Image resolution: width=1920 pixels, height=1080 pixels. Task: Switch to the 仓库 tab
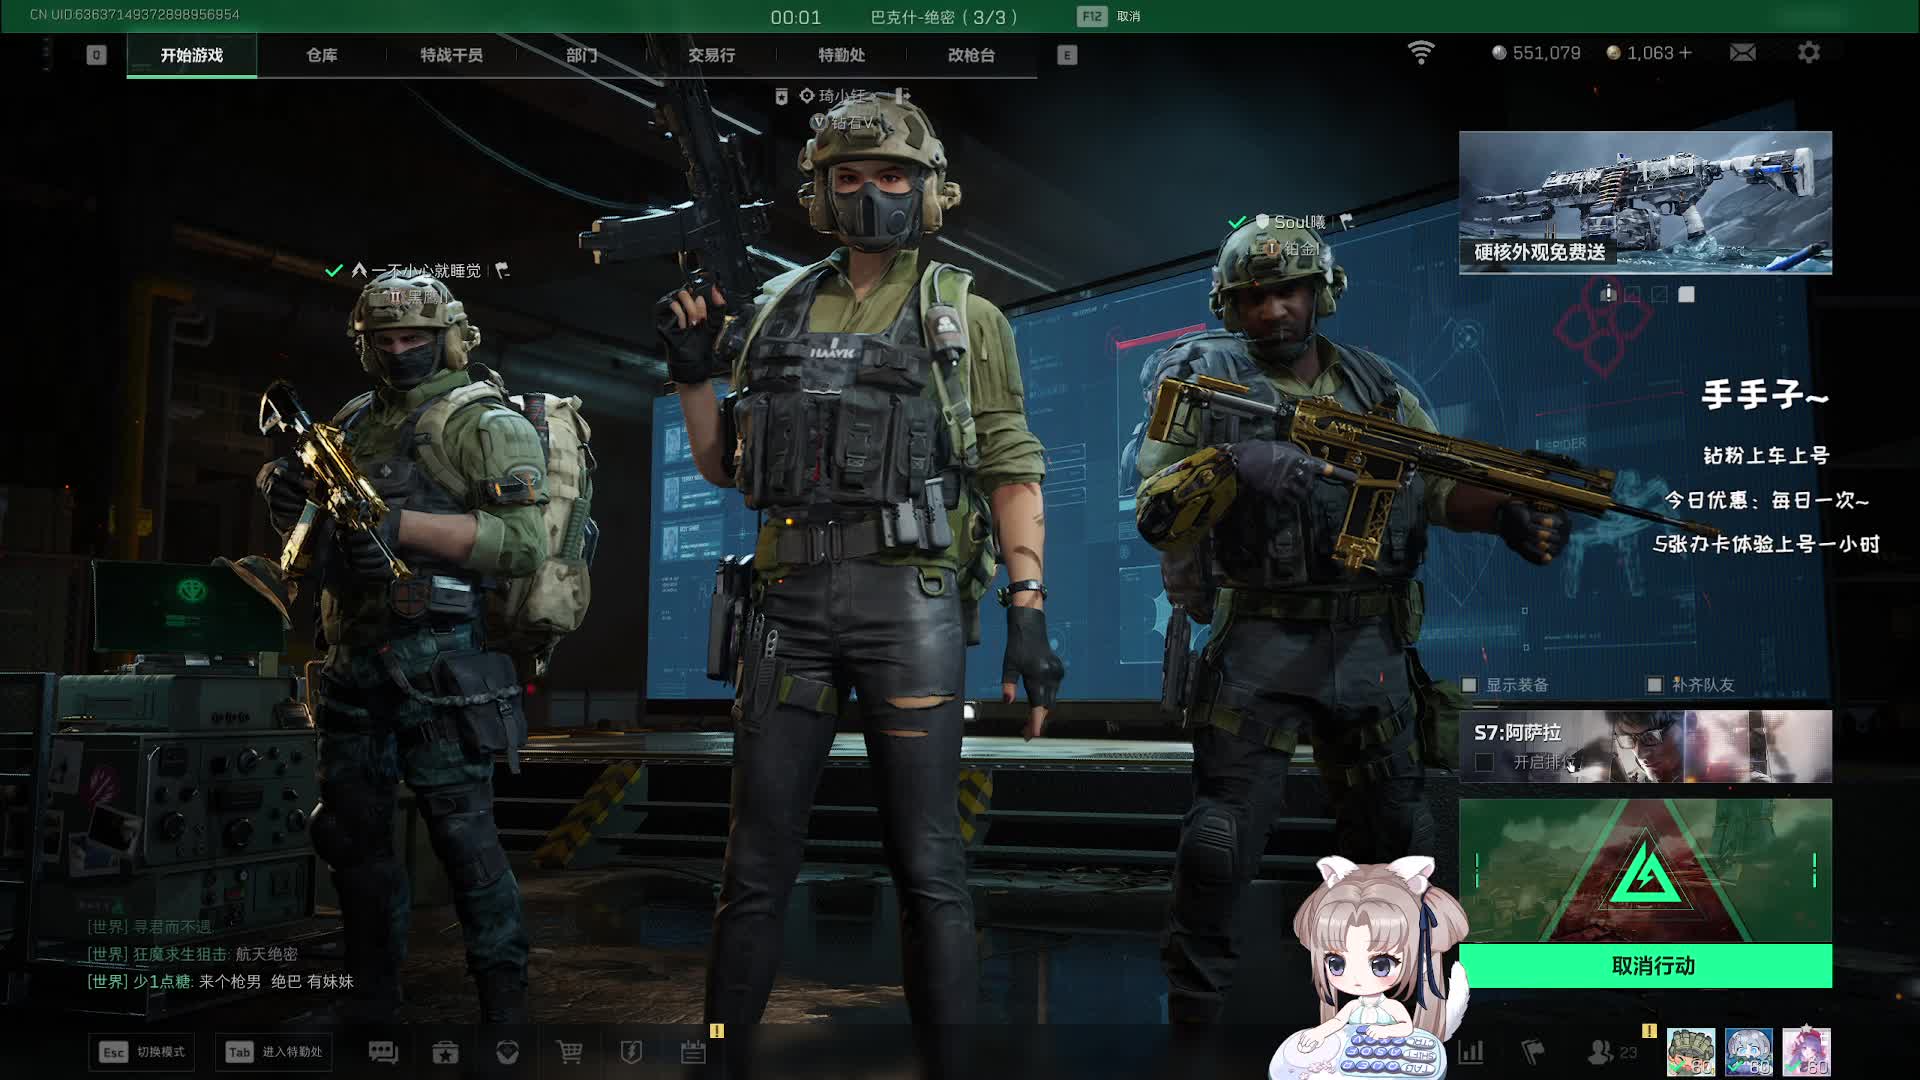[321, 55]
